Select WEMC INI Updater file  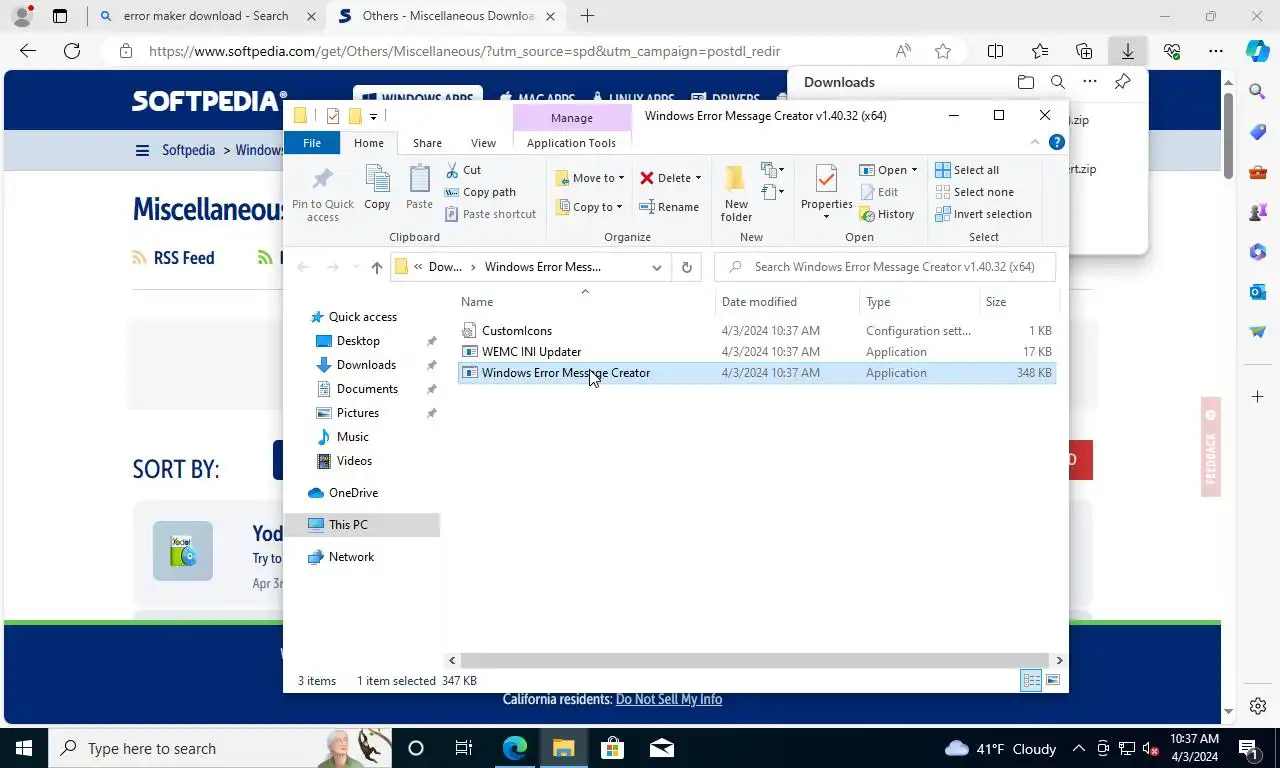tap(531, 352)
